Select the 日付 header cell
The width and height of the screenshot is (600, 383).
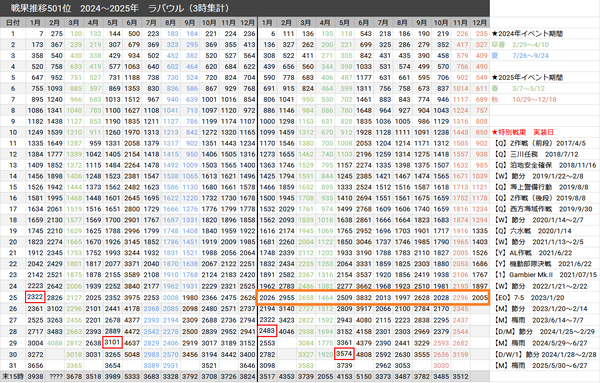[x=13, y=23]
